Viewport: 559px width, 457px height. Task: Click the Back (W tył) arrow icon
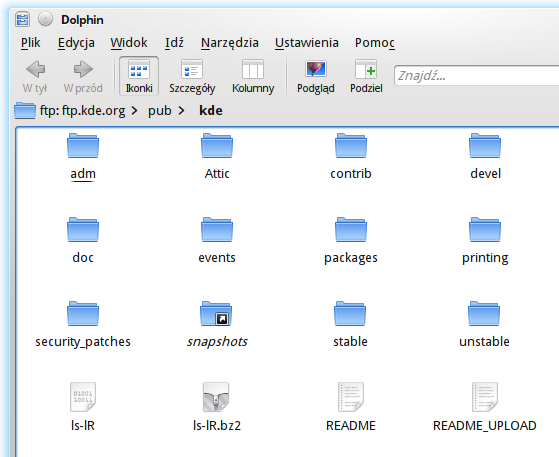(x=35, y=69)
